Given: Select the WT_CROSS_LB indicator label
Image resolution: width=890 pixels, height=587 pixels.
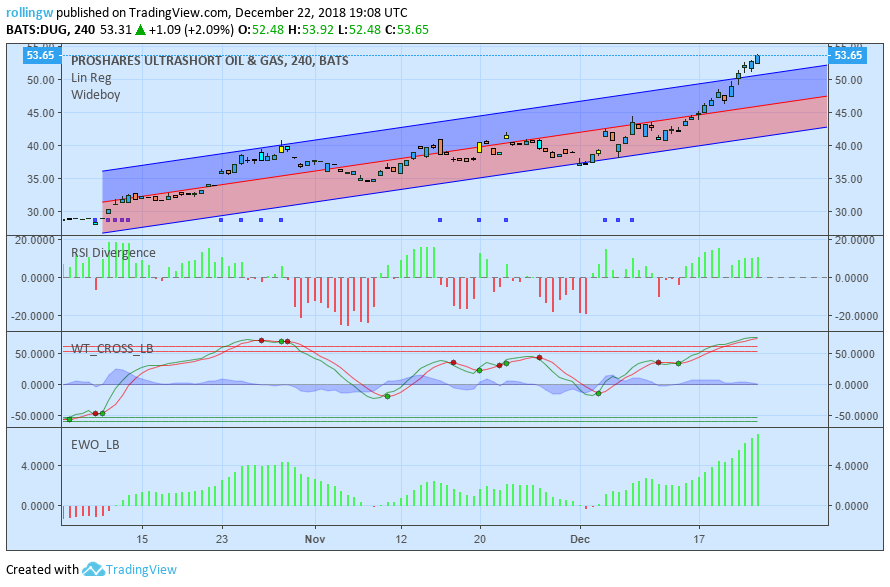Looking at the screenshot, I should (x=112, y=349).
